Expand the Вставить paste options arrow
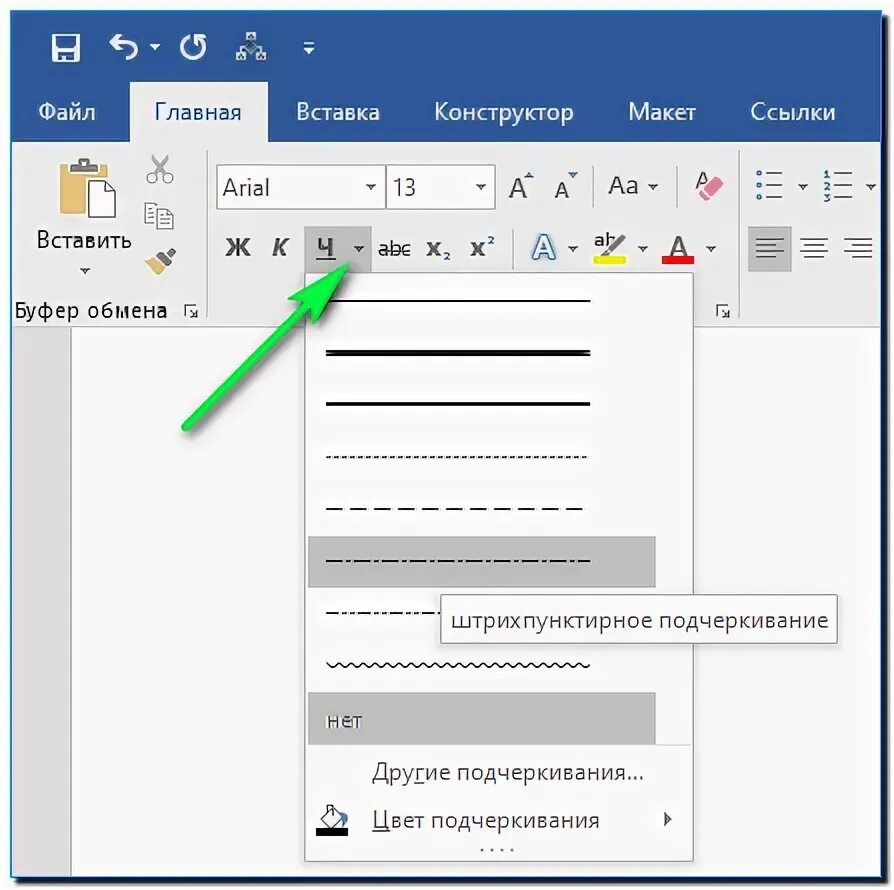894x890 pixels. click(x=85, y=270)
